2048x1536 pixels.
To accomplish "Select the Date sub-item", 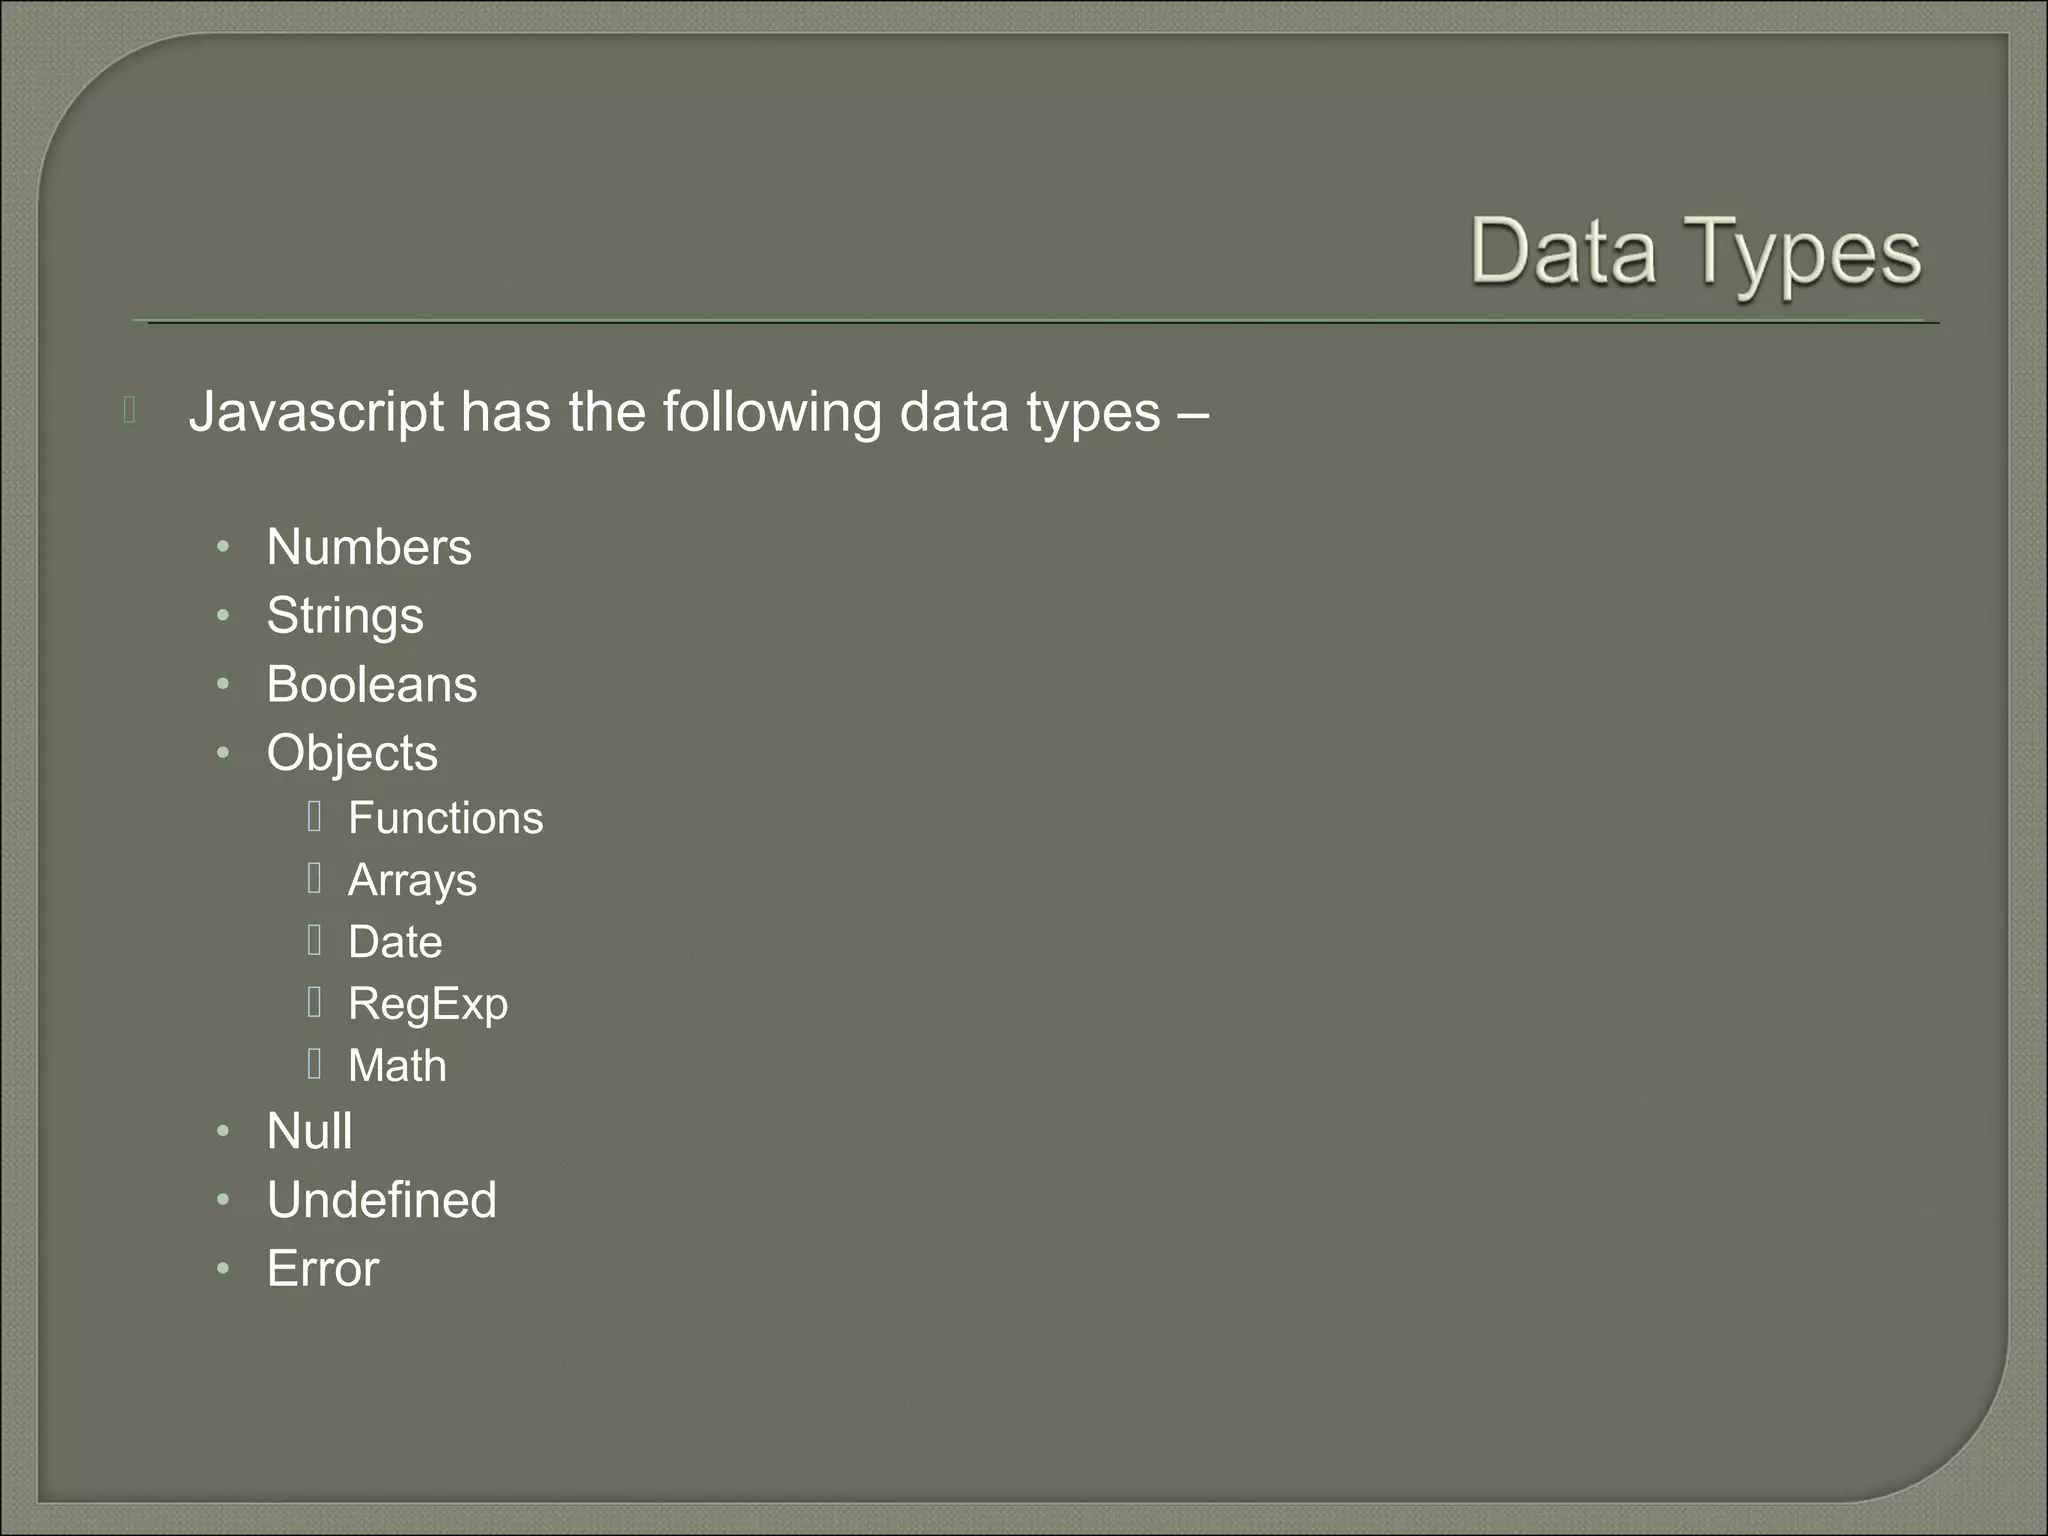I will (x=395, y=942).
